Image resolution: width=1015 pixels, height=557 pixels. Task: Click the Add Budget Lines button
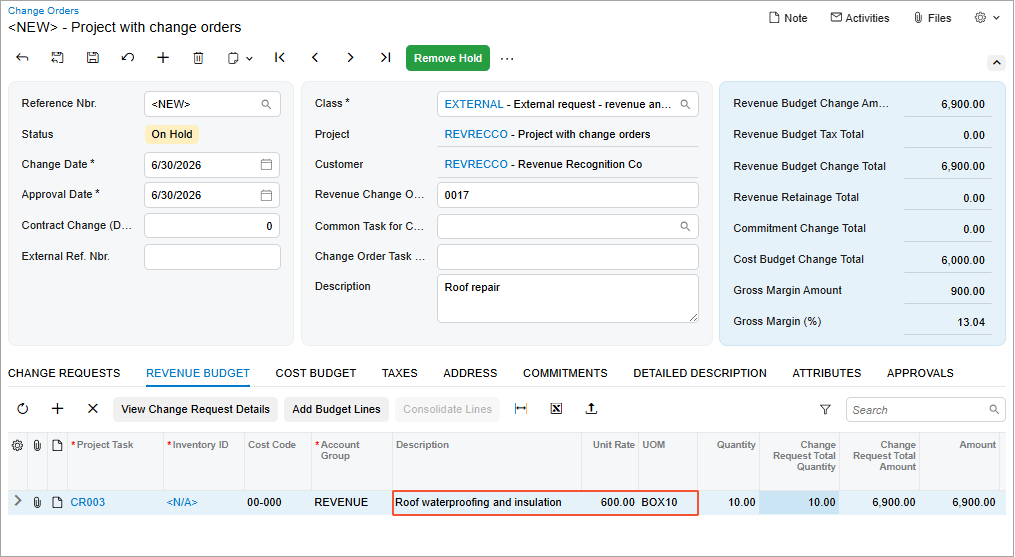coord(336,409)
